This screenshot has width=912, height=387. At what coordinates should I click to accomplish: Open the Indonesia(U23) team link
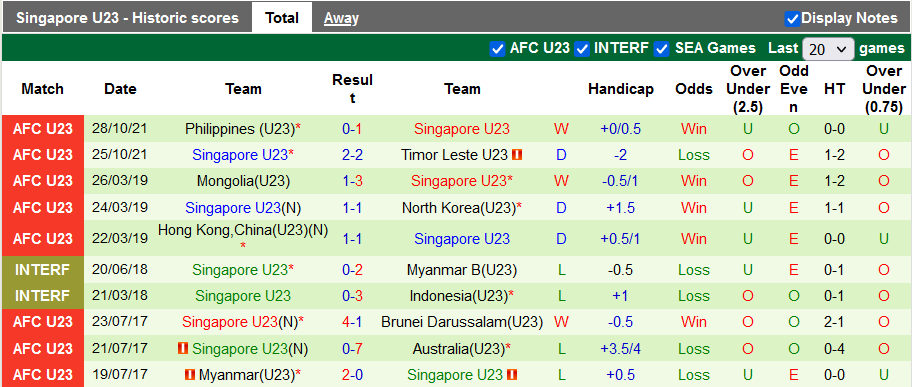point(459,296)
